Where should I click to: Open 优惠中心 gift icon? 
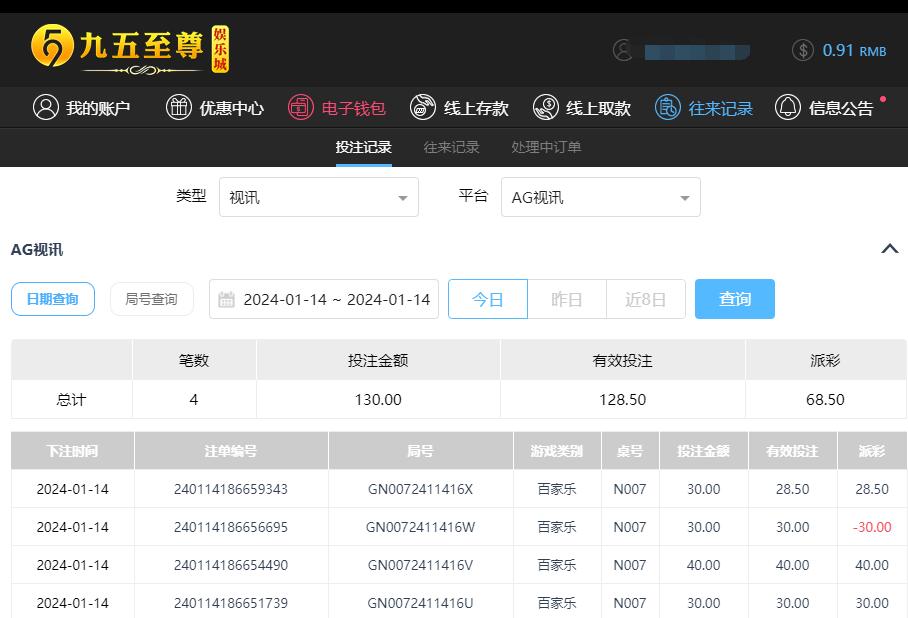click(x=178, y=107)
